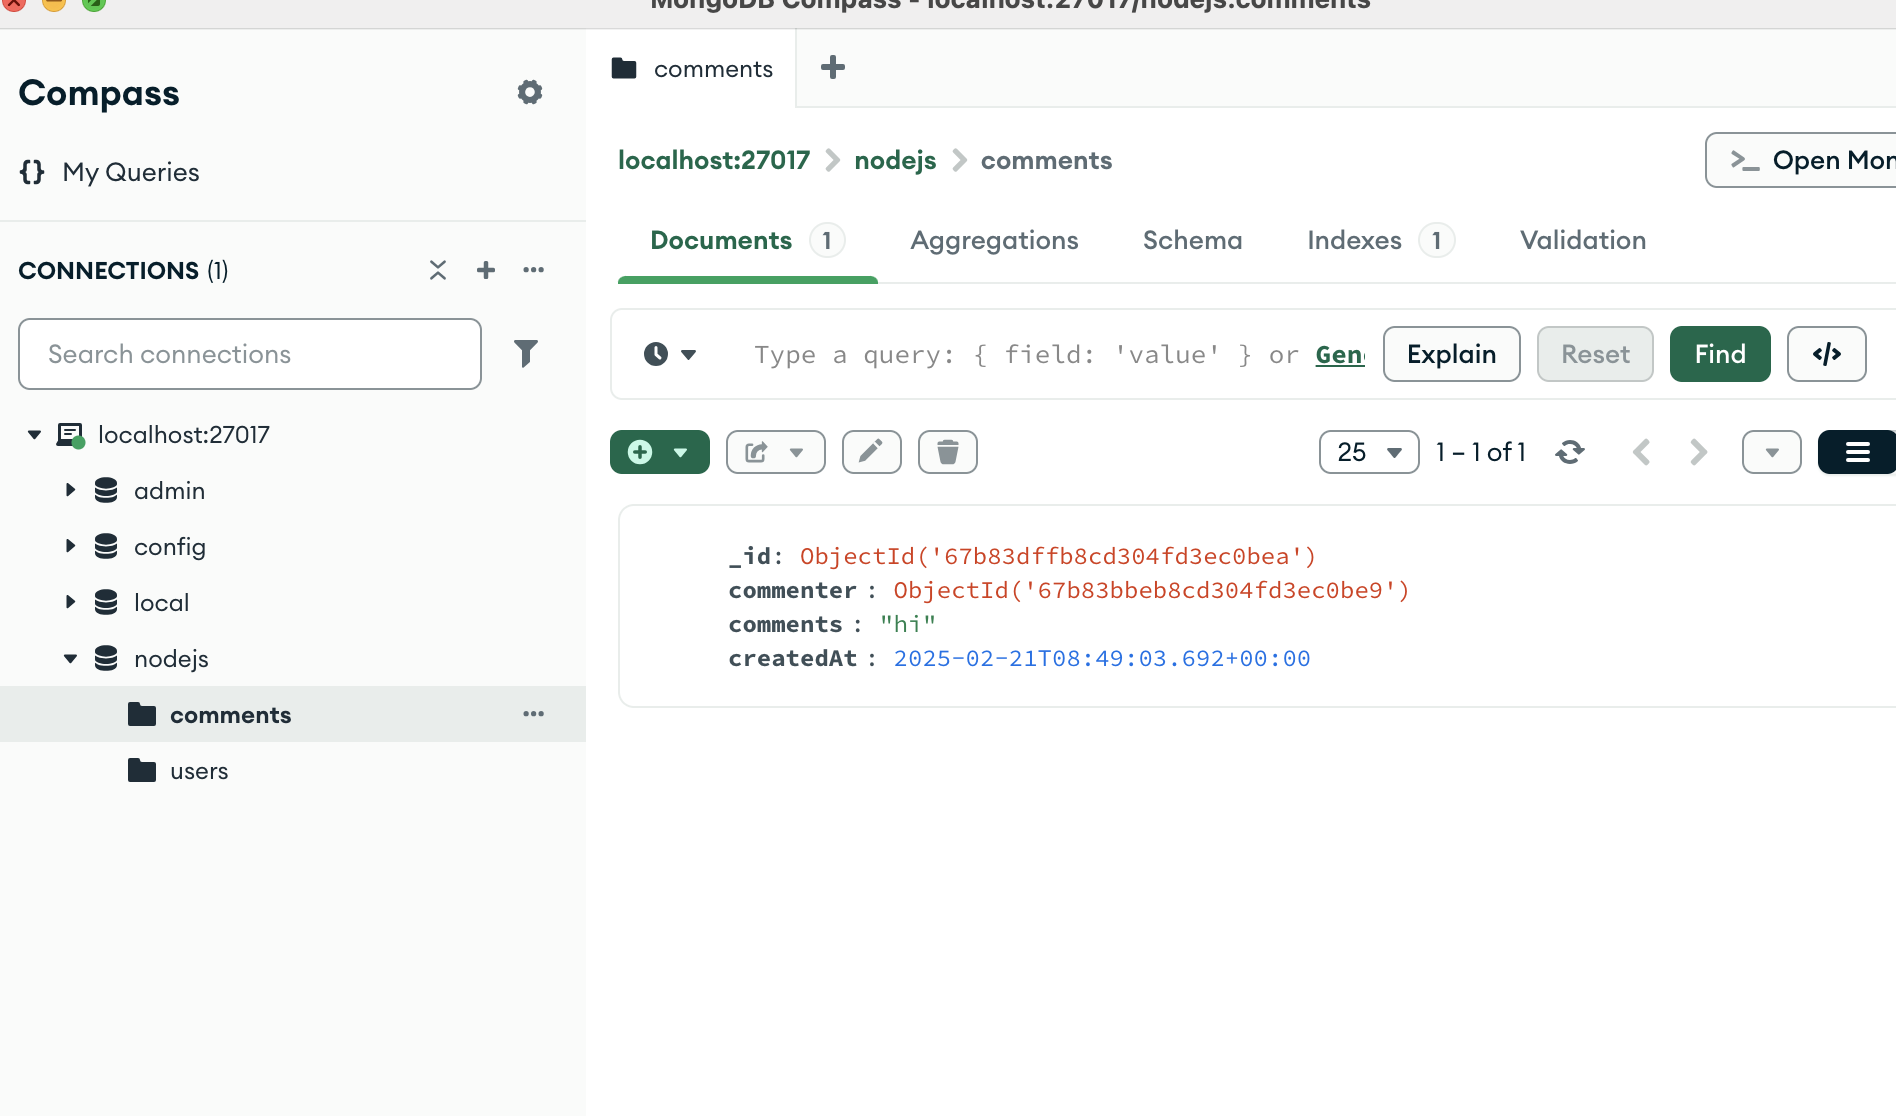Click the filter connections funnel icon
This screenshot has width=1896, height=1116.
526,353
